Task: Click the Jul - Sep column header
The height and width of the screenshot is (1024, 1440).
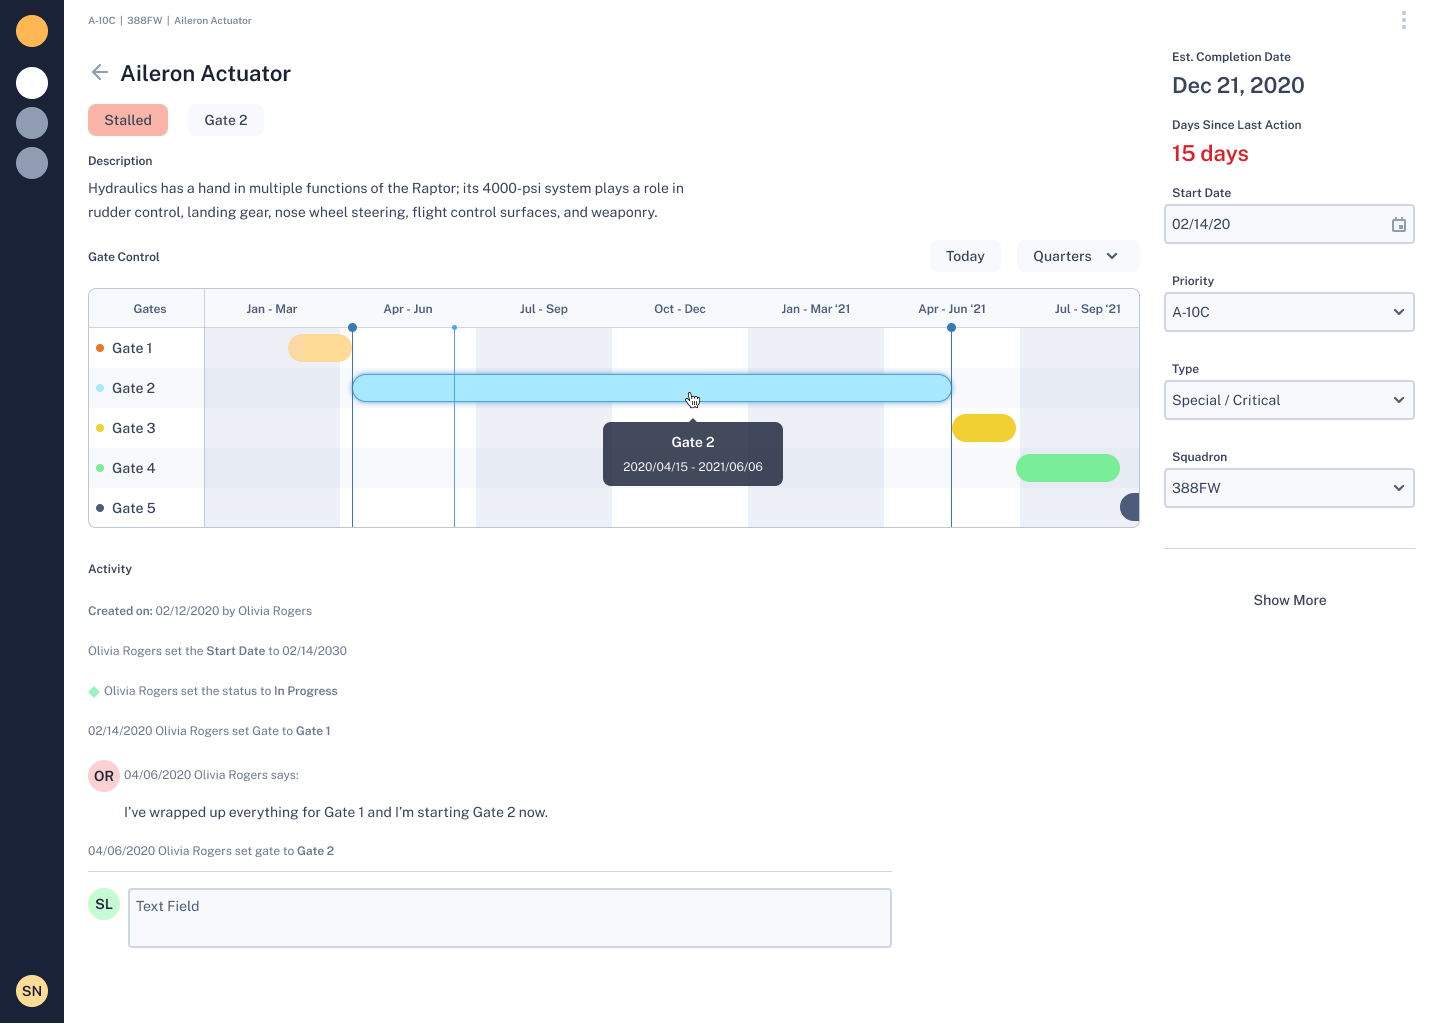Action: pyautogui.click(x=544, y=308)
